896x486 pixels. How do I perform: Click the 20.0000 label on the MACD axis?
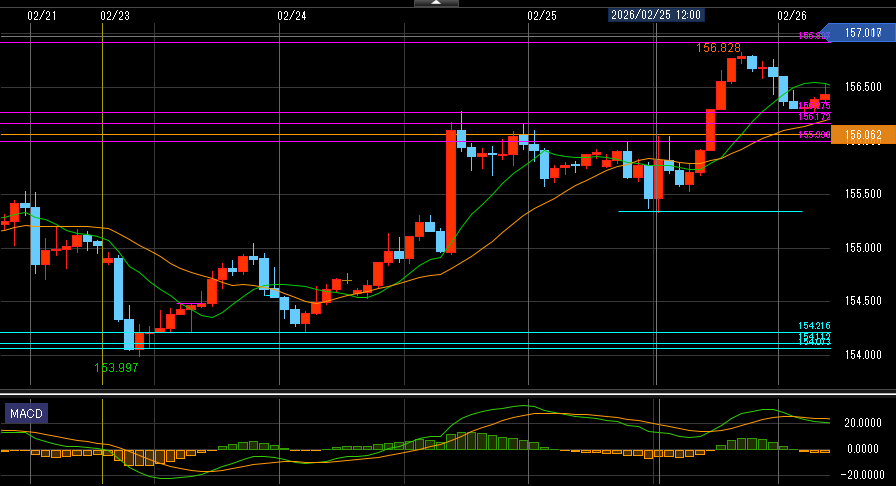pos(862,422)
